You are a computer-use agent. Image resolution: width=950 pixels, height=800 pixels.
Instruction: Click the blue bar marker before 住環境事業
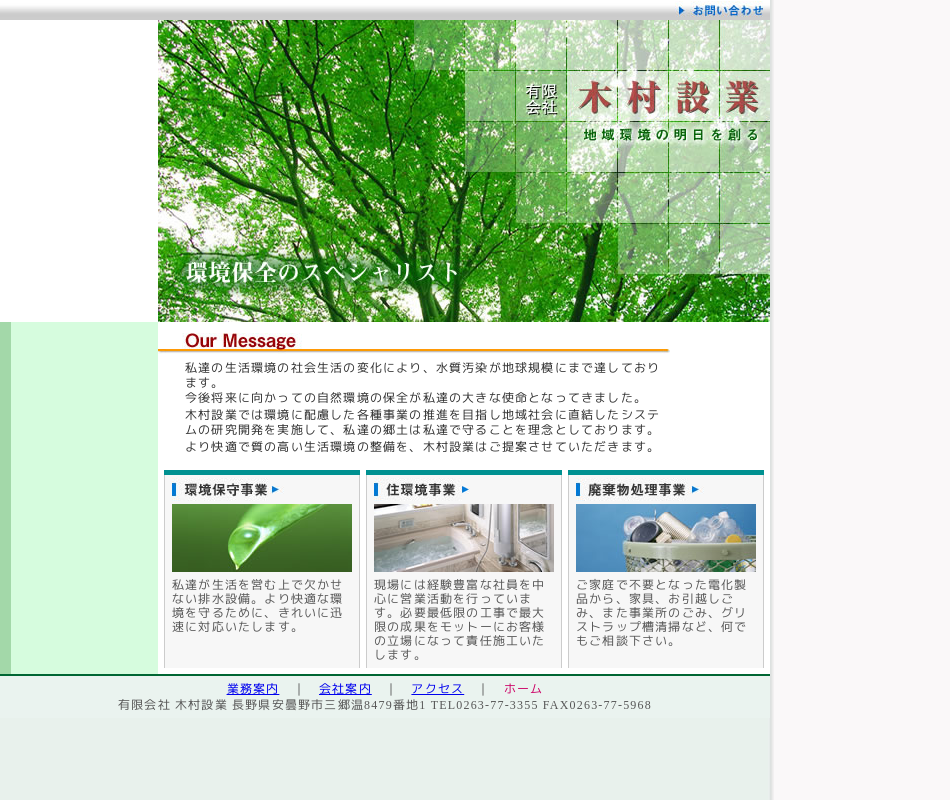[x=376, y=489]
